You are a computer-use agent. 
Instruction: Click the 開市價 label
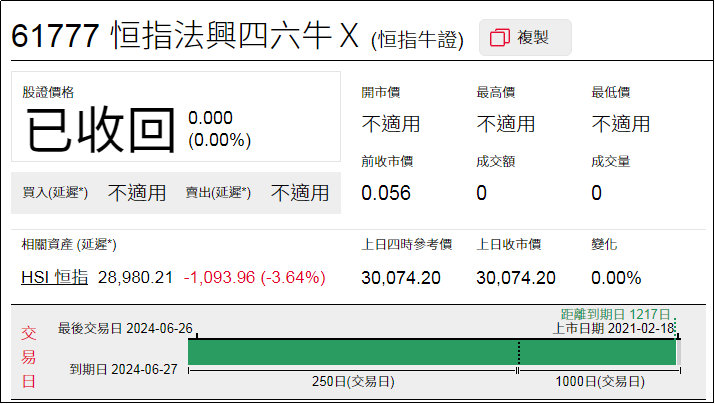pyautogui.click(x=381, y=92)
